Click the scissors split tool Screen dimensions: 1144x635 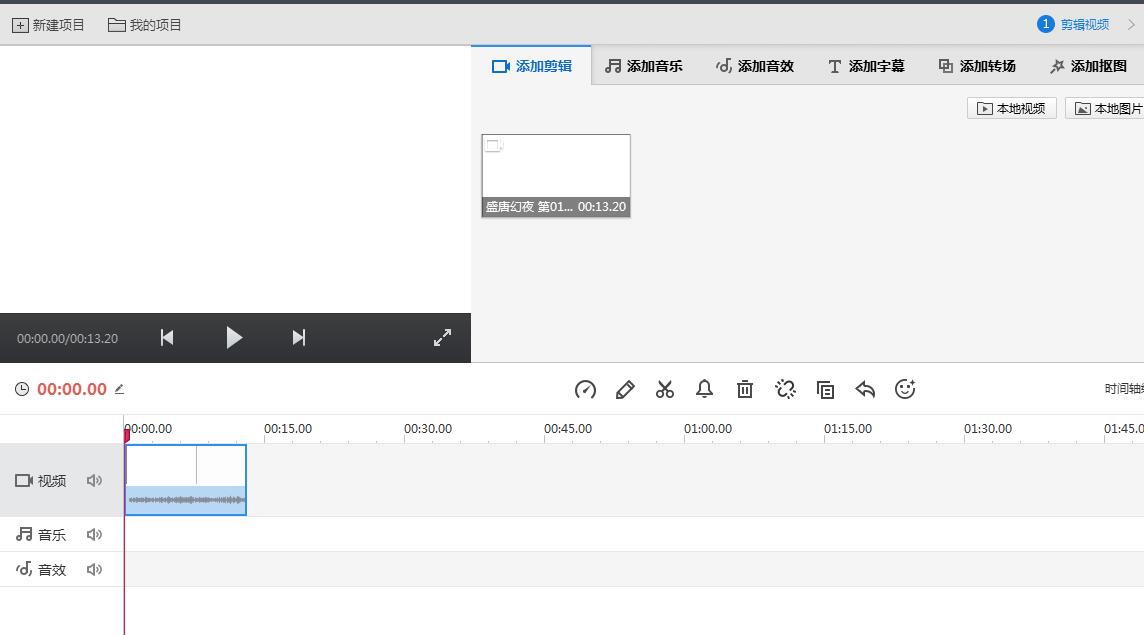(x=665, y=390)
